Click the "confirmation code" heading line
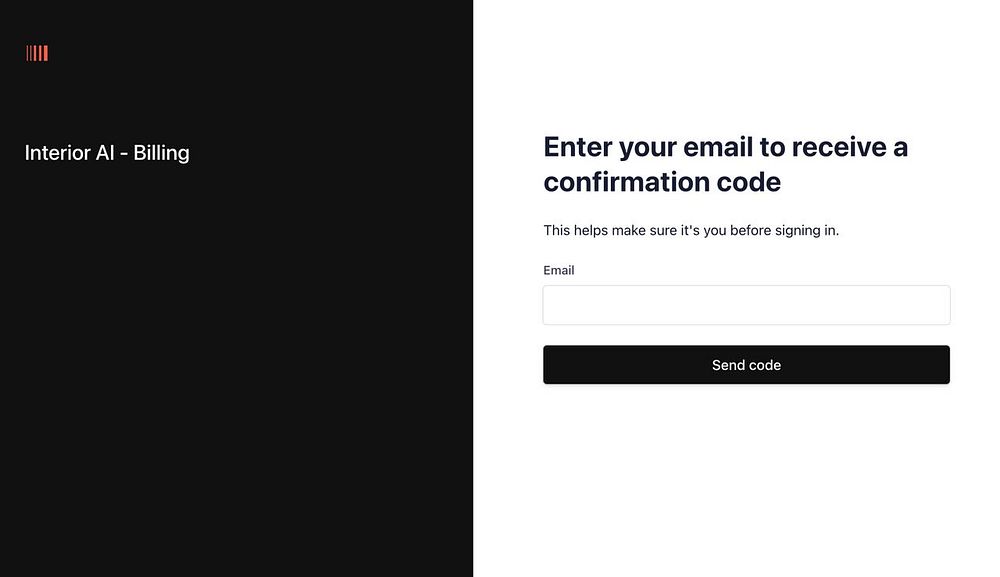 [661, 182]
